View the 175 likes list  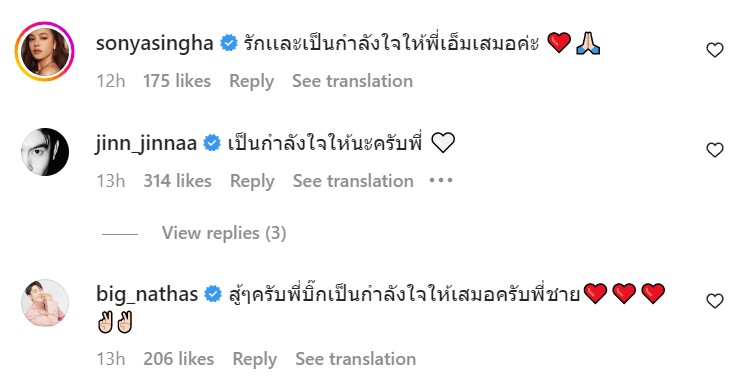(177, 81)
